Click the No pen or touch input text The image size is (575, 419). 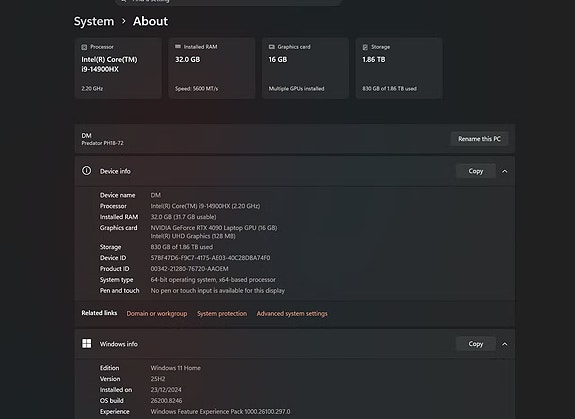(217, 291)
